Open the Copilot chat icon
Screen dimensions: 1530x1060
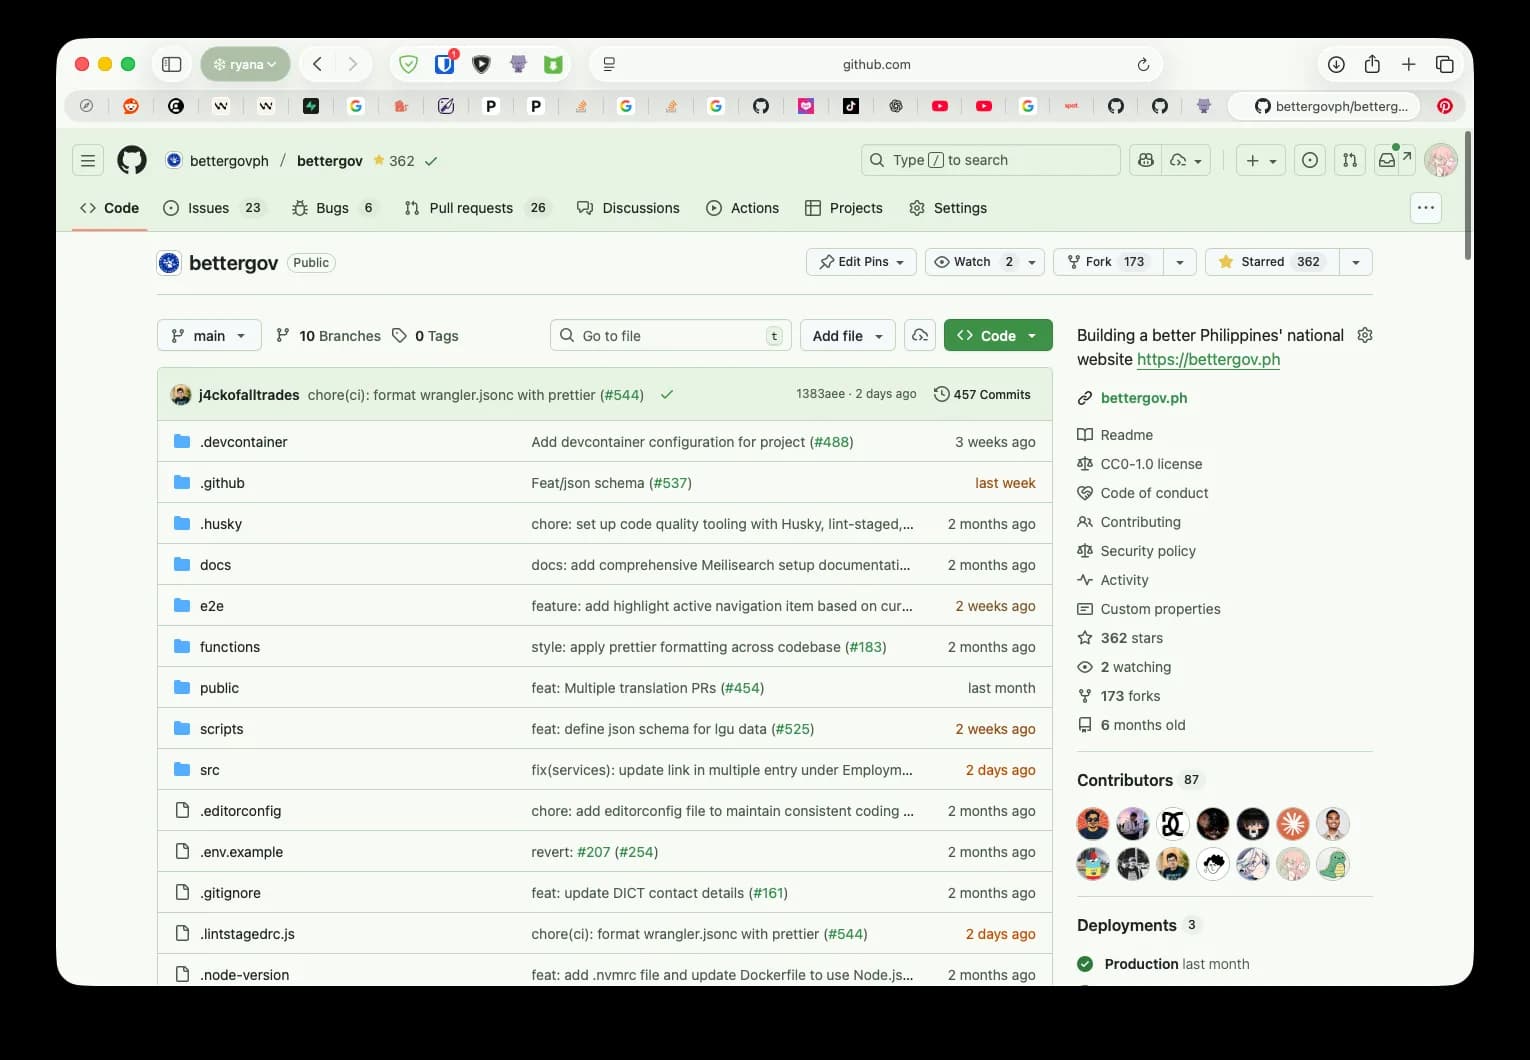1146,160
